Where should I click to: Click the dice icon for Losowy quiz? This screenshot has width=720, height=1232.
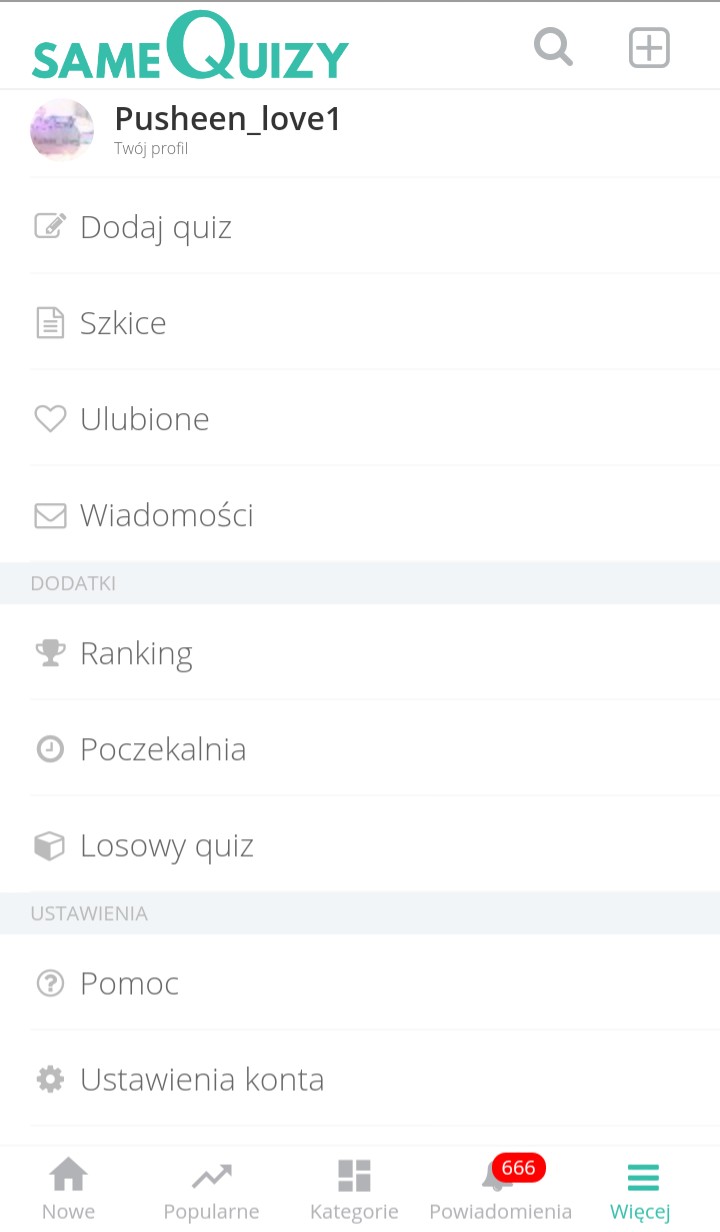pos(50,846)
